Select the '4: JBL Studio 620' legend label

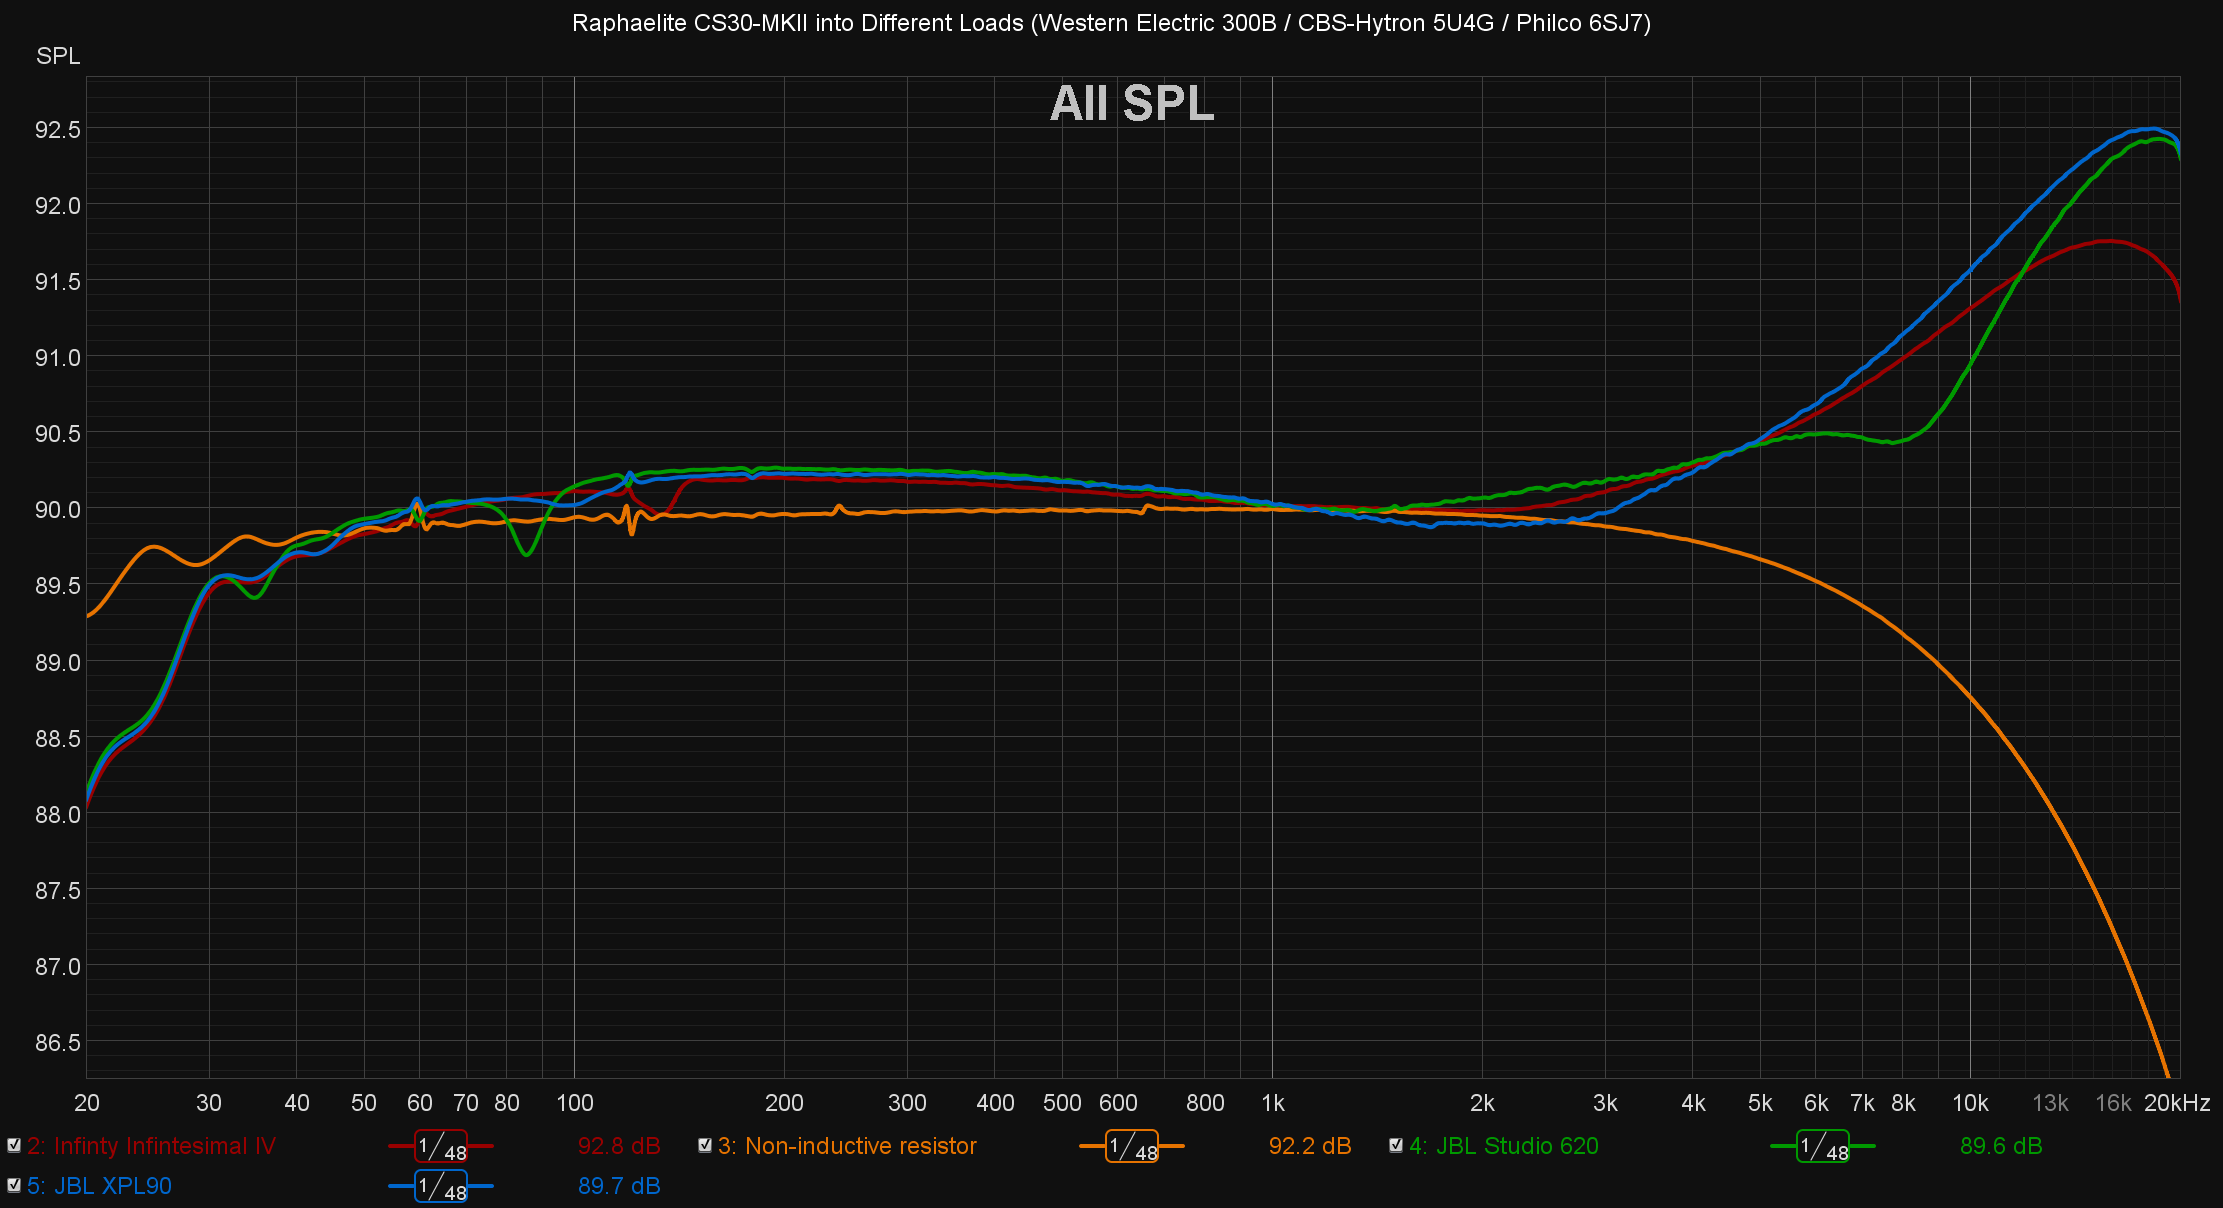click(x=1504, y=1146)
